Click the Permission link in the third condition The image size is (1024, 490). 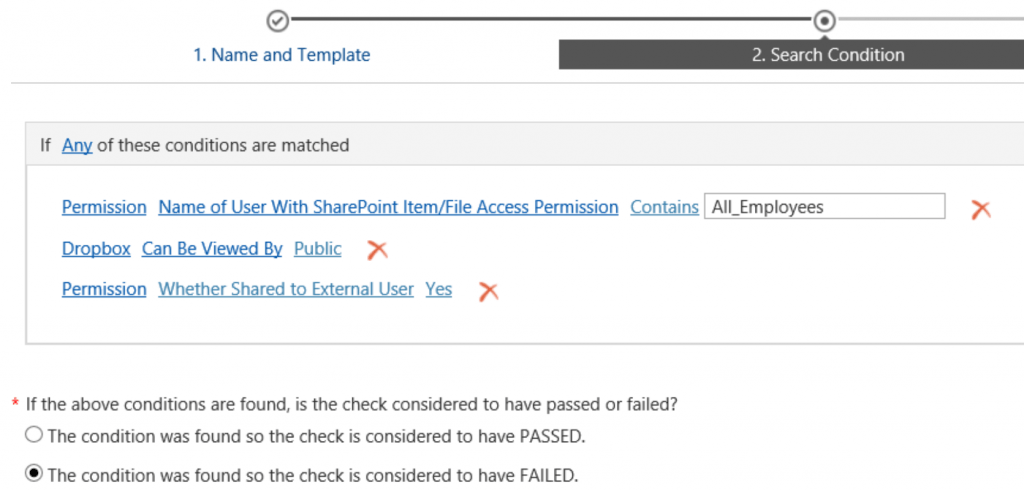tap(104, 289)
